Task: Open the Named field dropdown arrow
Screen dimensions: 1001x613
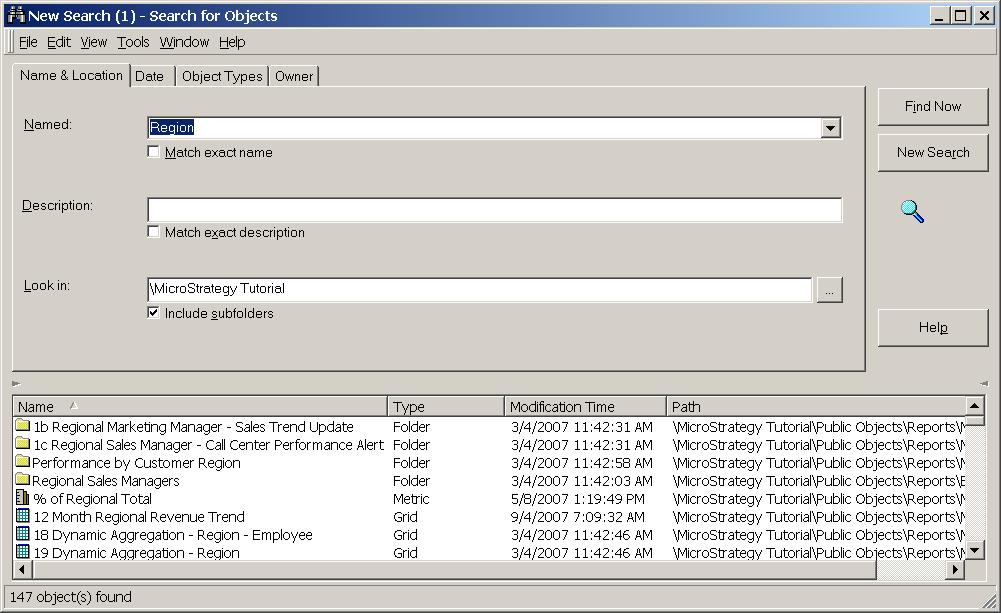Action: 830,127
